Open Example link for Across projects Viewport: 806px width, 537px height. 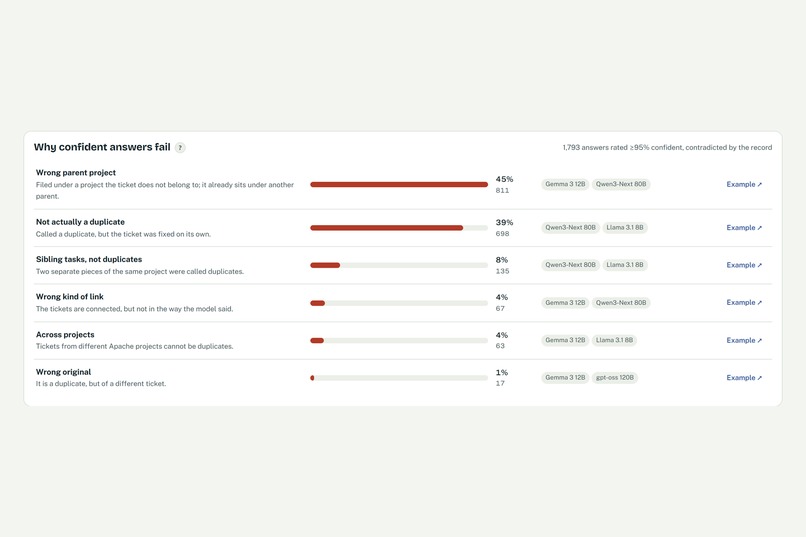click(x=744, y=340)
